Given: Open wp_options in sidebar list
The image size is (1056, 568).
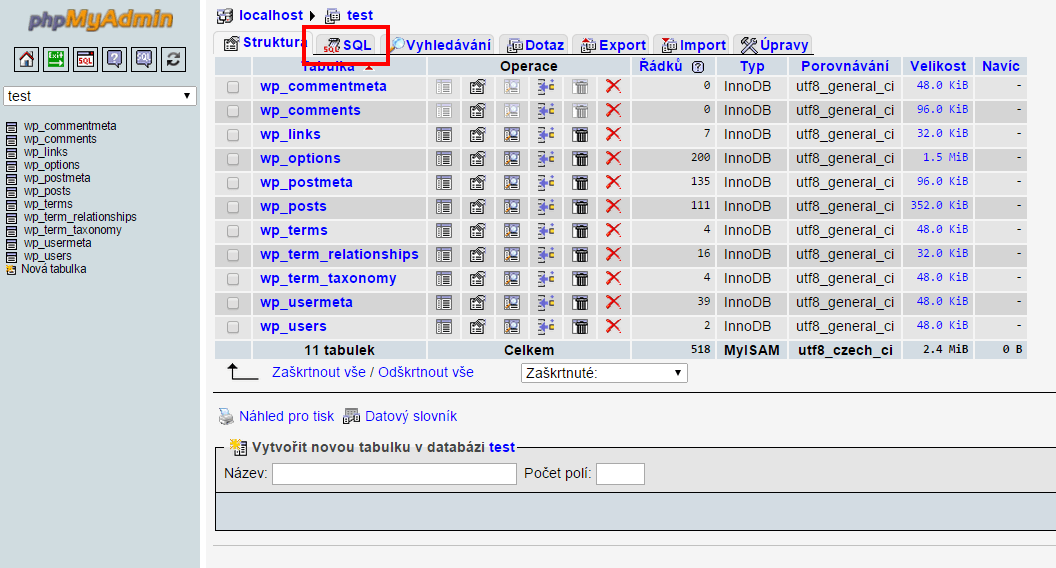Looking at the screenshot, I should point(51,165).
